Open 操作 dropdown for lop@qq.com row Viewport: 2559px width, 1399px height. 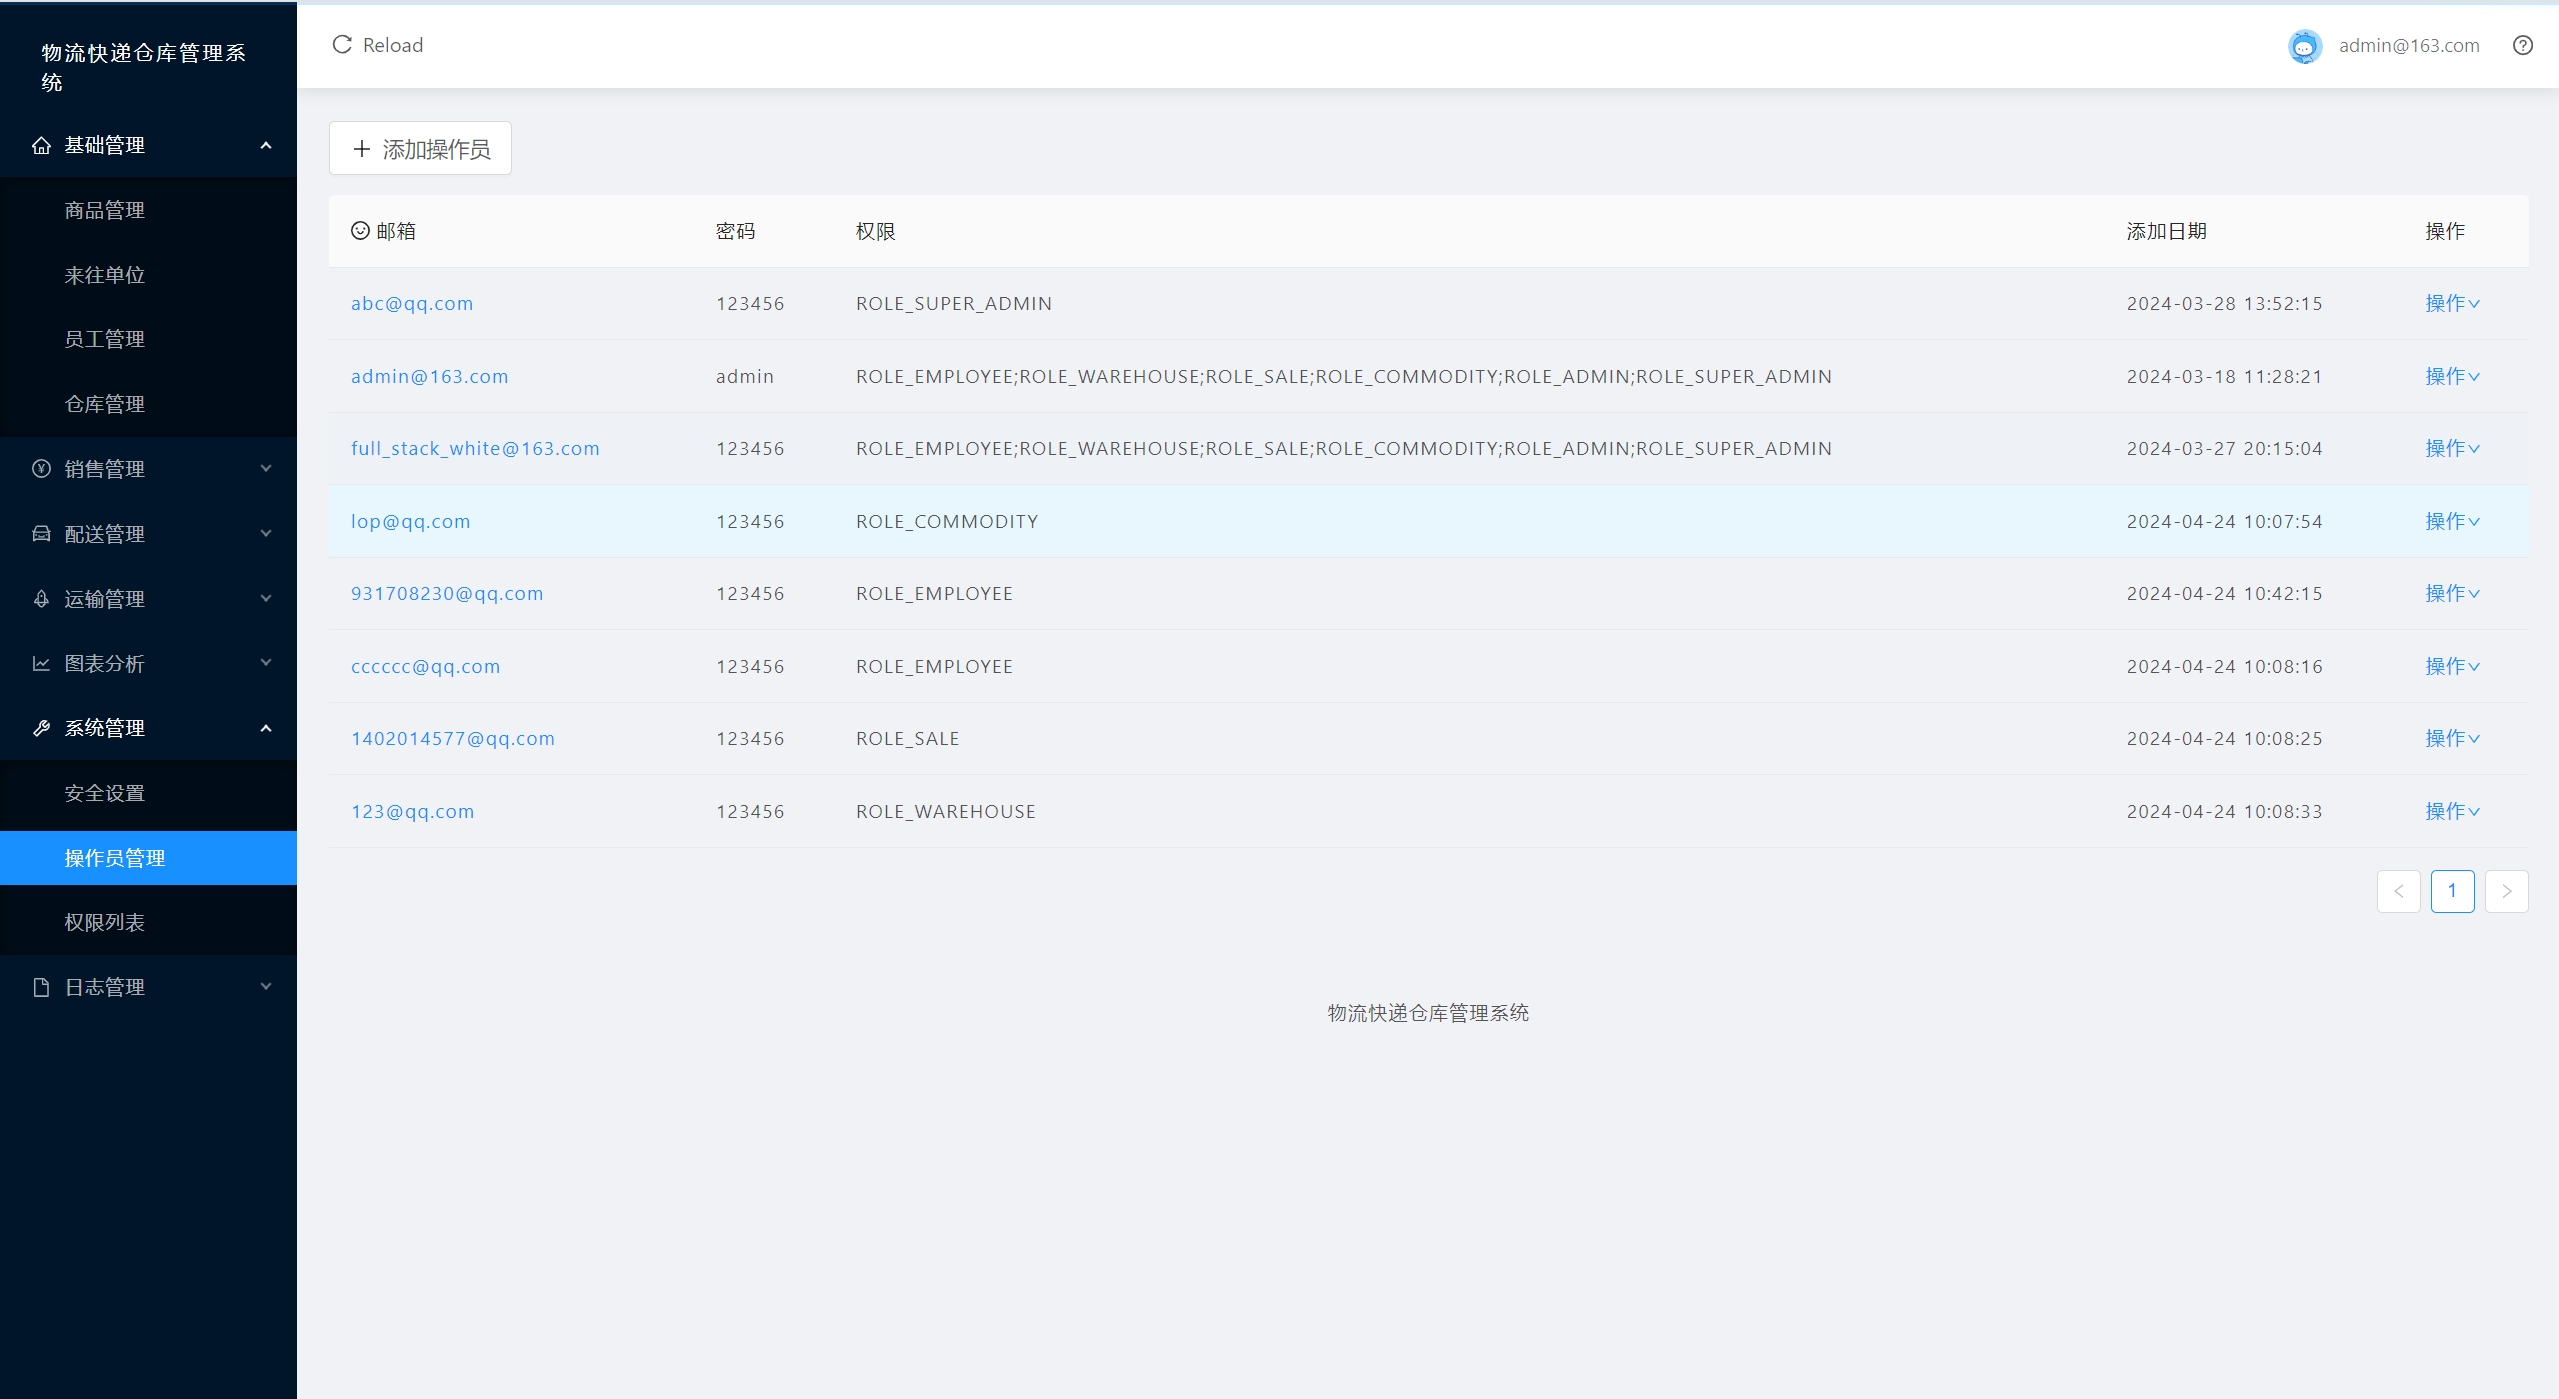pos(2451,522)
